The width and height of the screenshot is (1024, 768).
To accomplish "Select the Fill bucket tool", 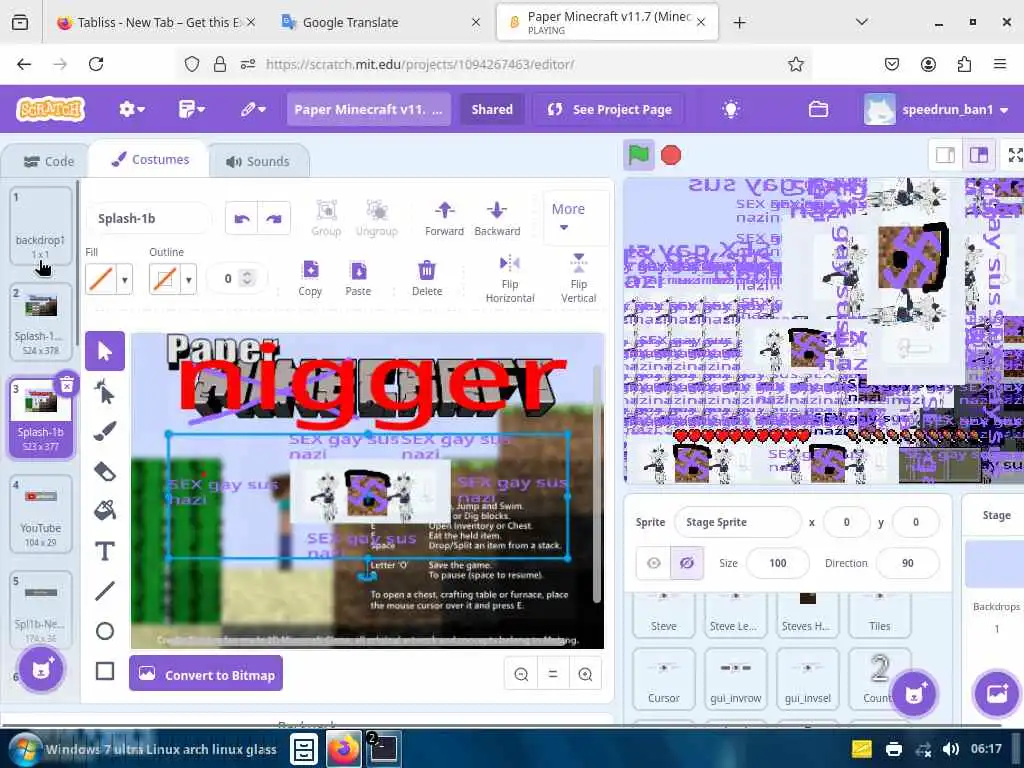I will tap(104, 511).
